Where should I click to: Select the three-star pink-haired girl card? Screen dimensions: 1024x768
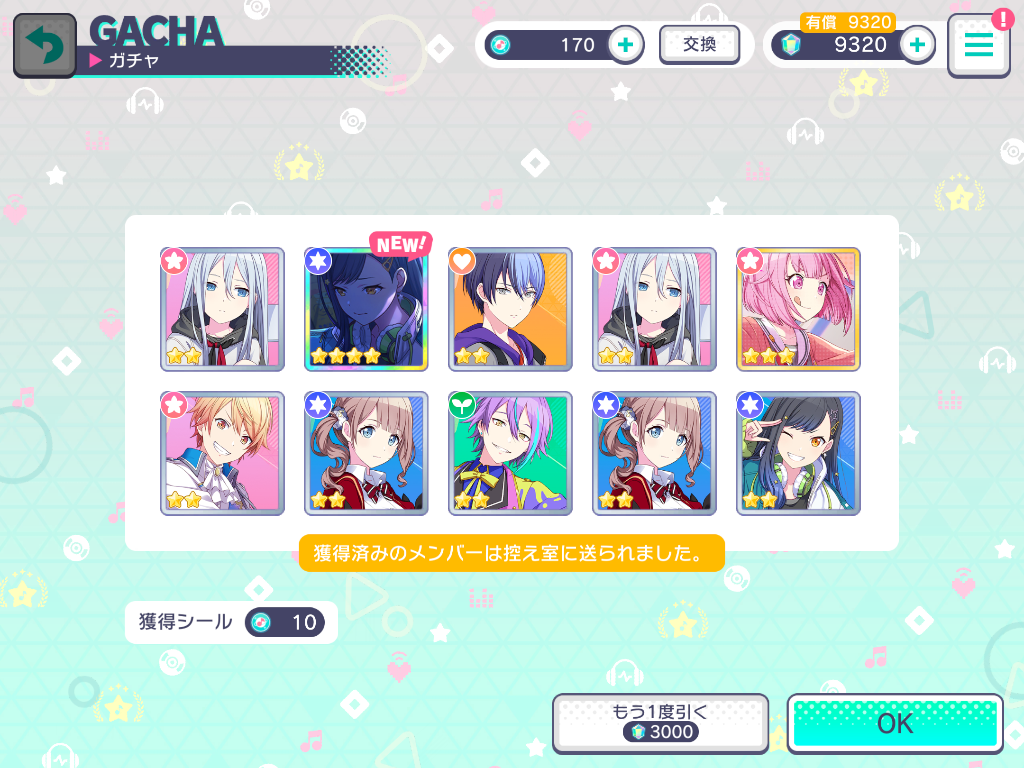click(x=798, y=310)
